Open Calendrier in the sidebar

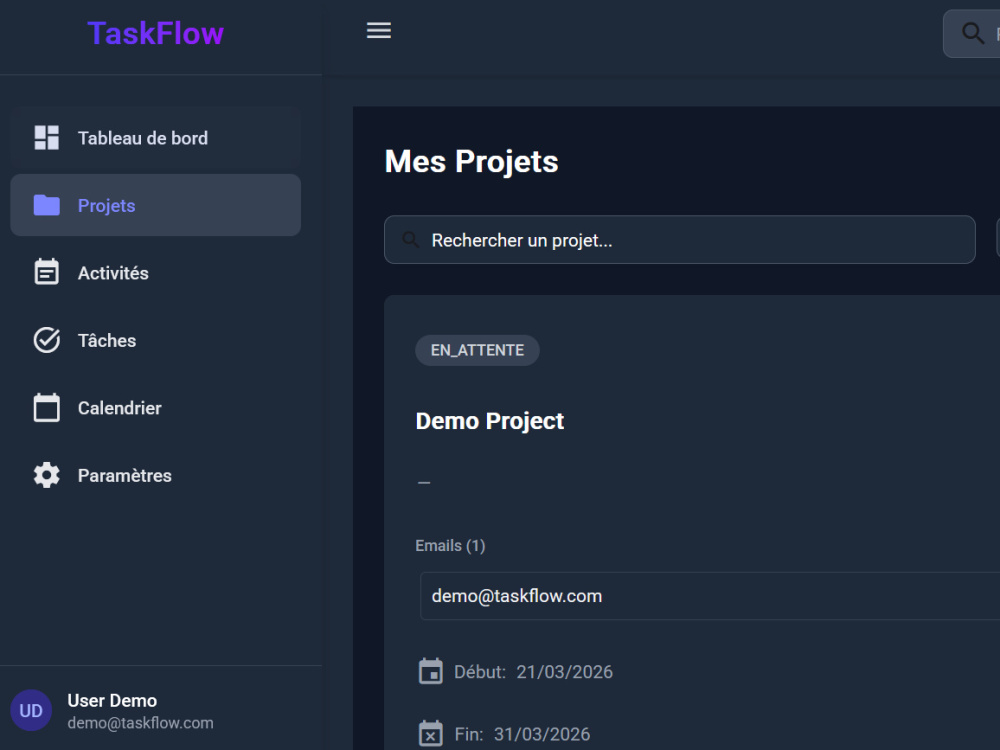click(156, 408)
